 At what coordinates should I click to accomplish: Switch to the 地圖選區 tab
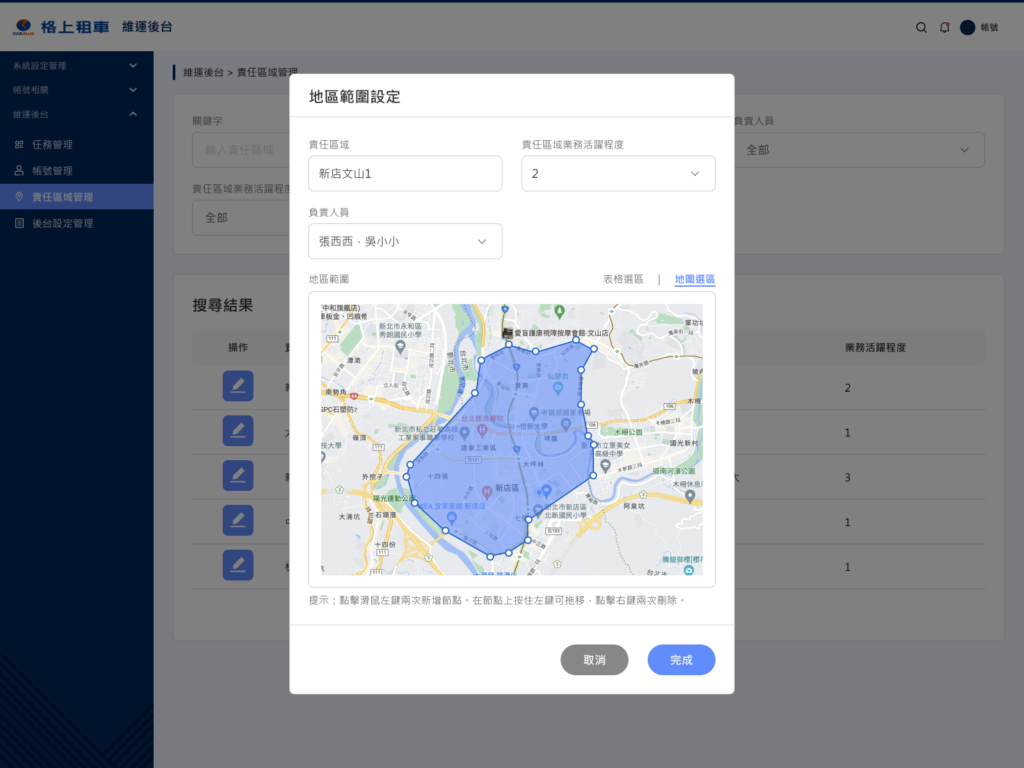point(695,279)
